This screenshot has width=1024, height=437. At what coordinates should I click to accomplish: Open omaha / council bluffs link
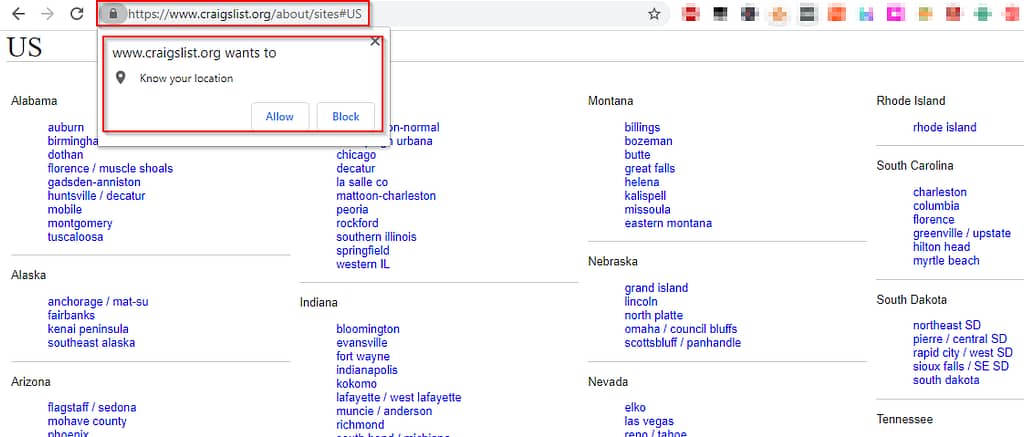(680, 329)
